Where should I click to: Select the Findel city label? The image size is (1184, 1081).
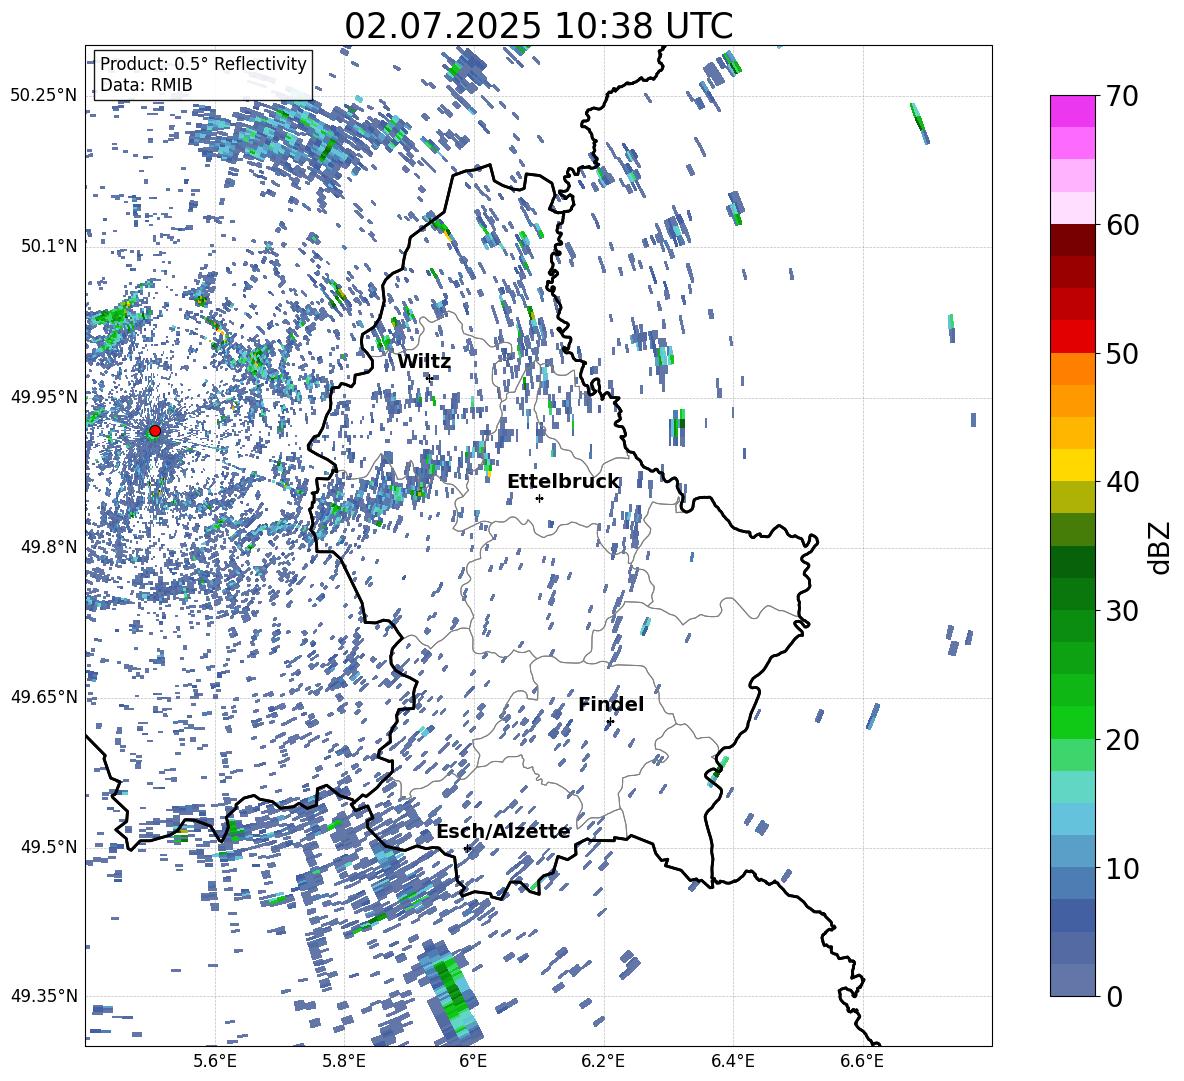[611, 704]
